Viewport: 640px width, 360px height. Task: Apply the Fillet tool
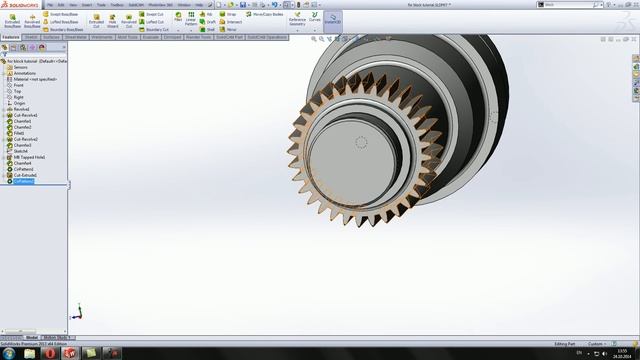pos(178,17)
